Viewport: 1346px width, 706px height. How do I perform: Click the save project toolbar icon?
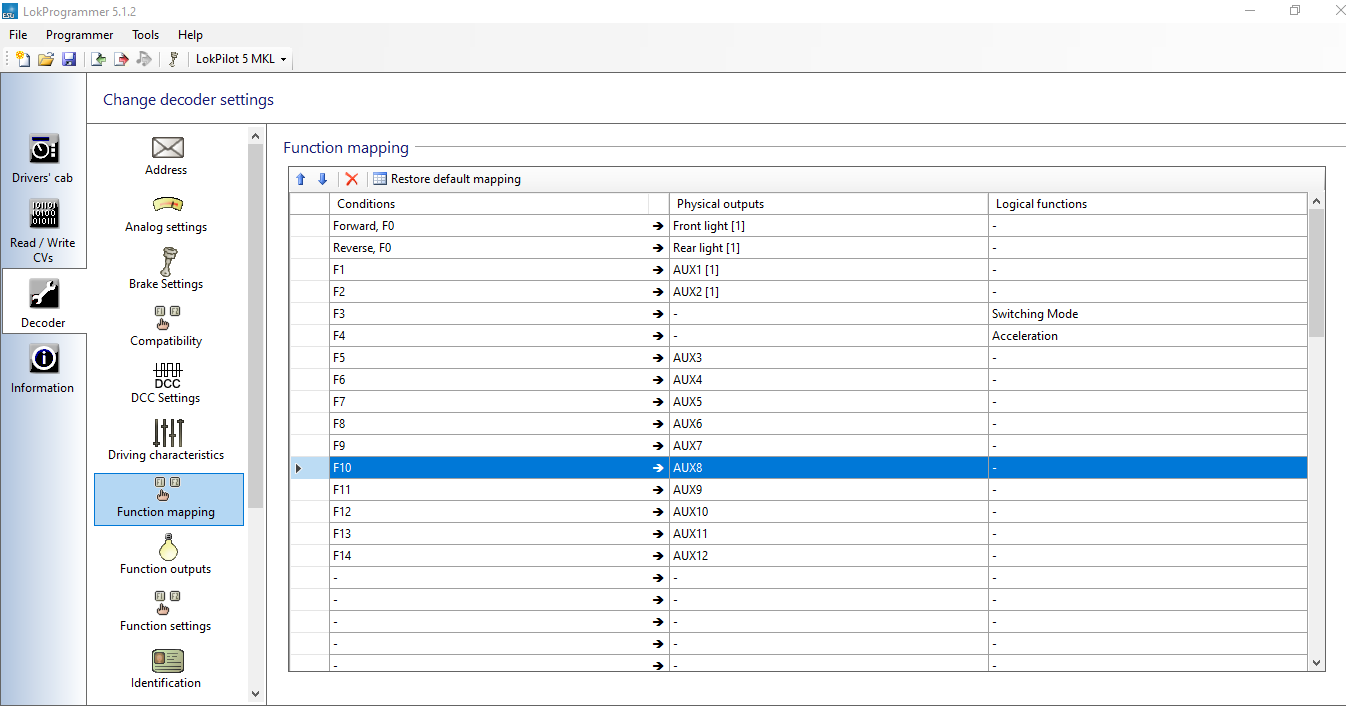coord(69,59)
